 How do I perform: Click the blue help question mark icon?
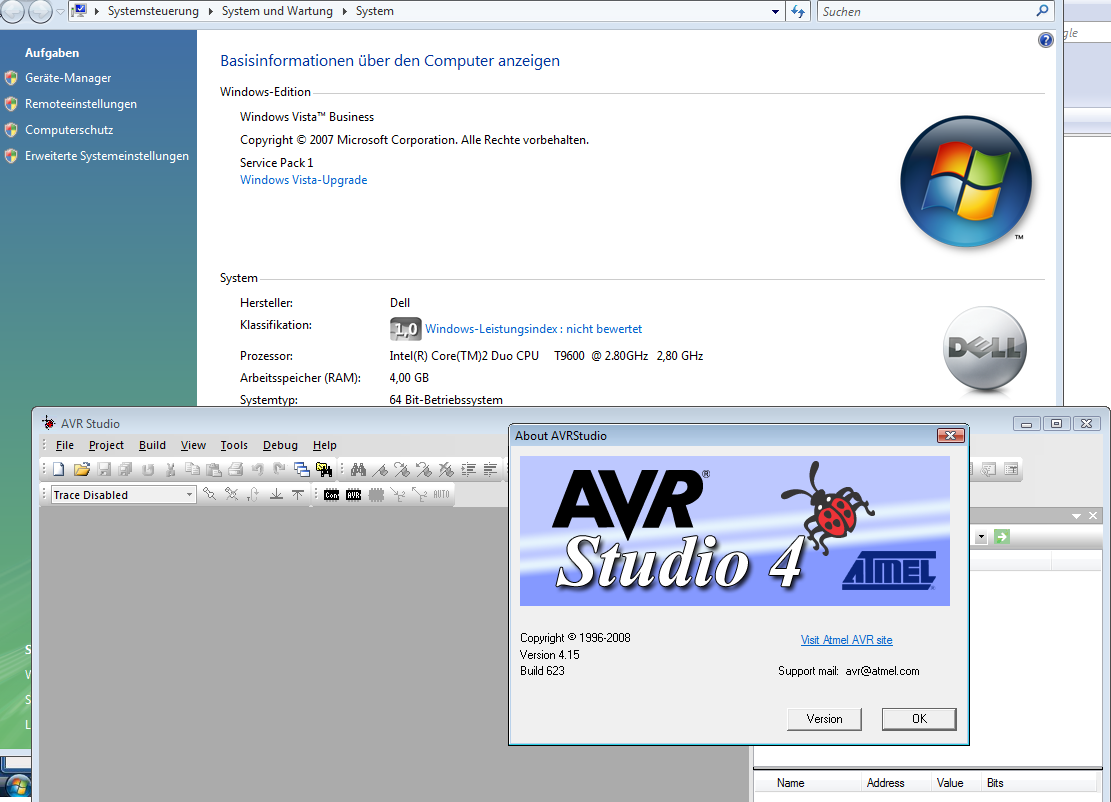tap(1046, 40)
